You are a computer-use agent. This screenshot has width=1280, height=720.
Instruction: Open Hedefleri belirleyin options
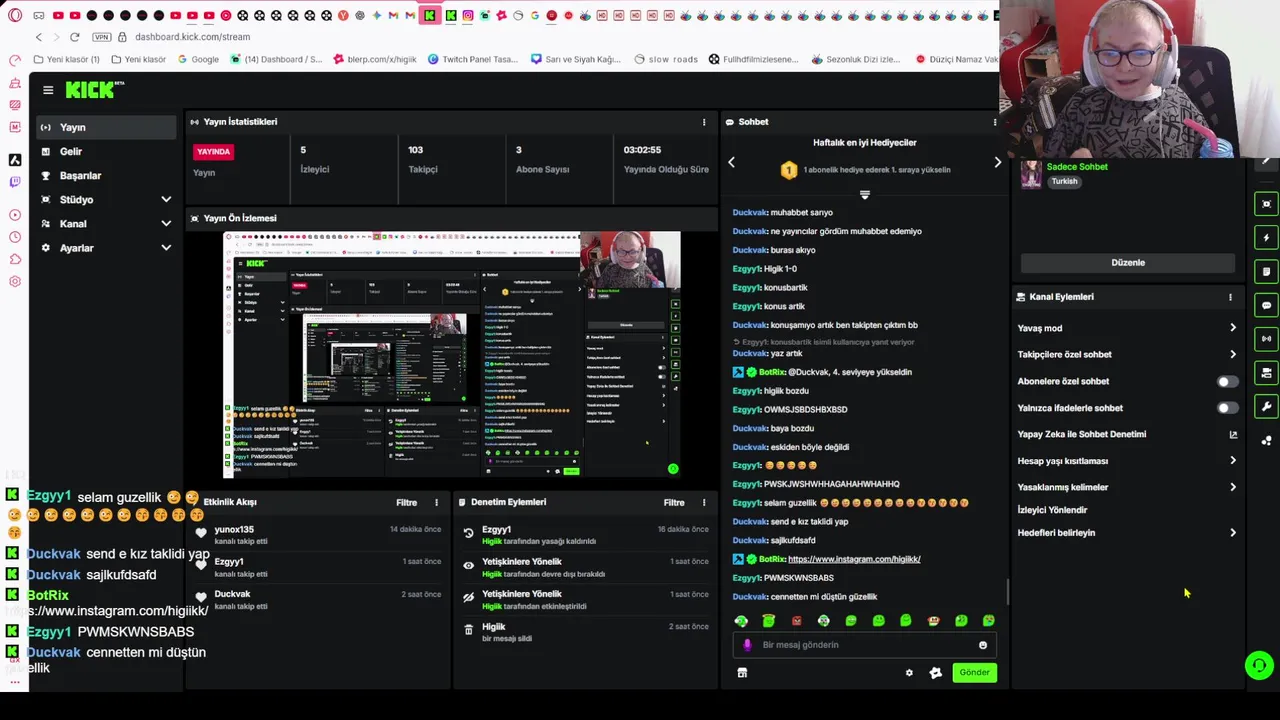(1127, 533)
